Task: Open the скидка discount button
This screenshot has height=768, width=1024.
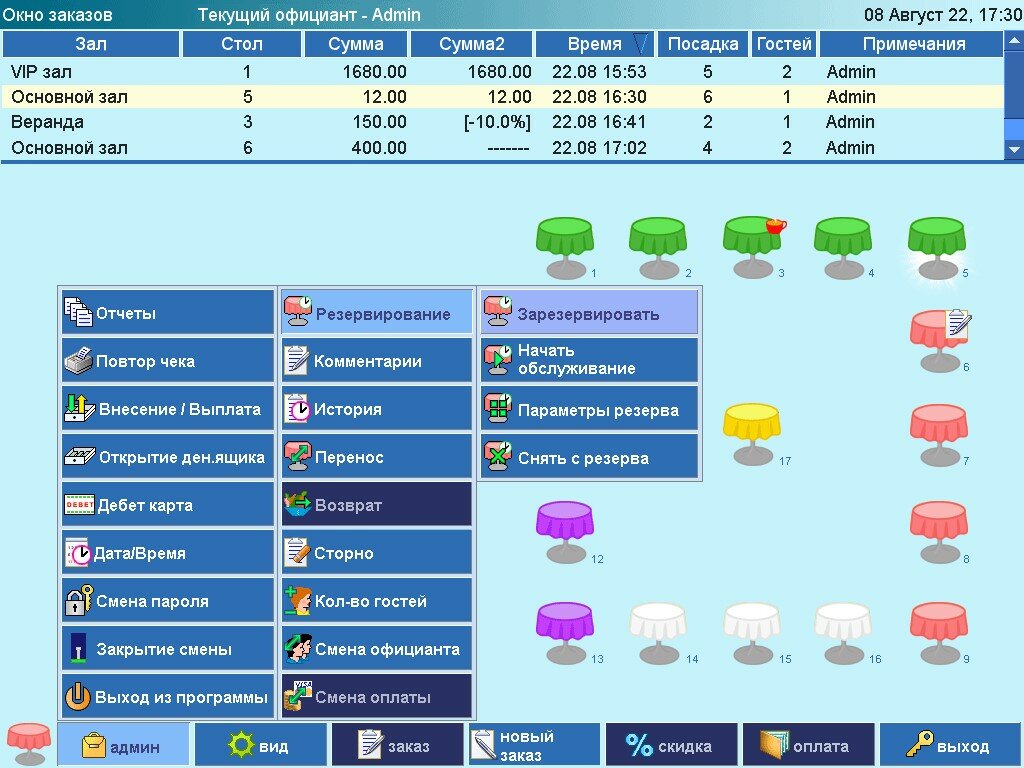Action: click(671, 745)
